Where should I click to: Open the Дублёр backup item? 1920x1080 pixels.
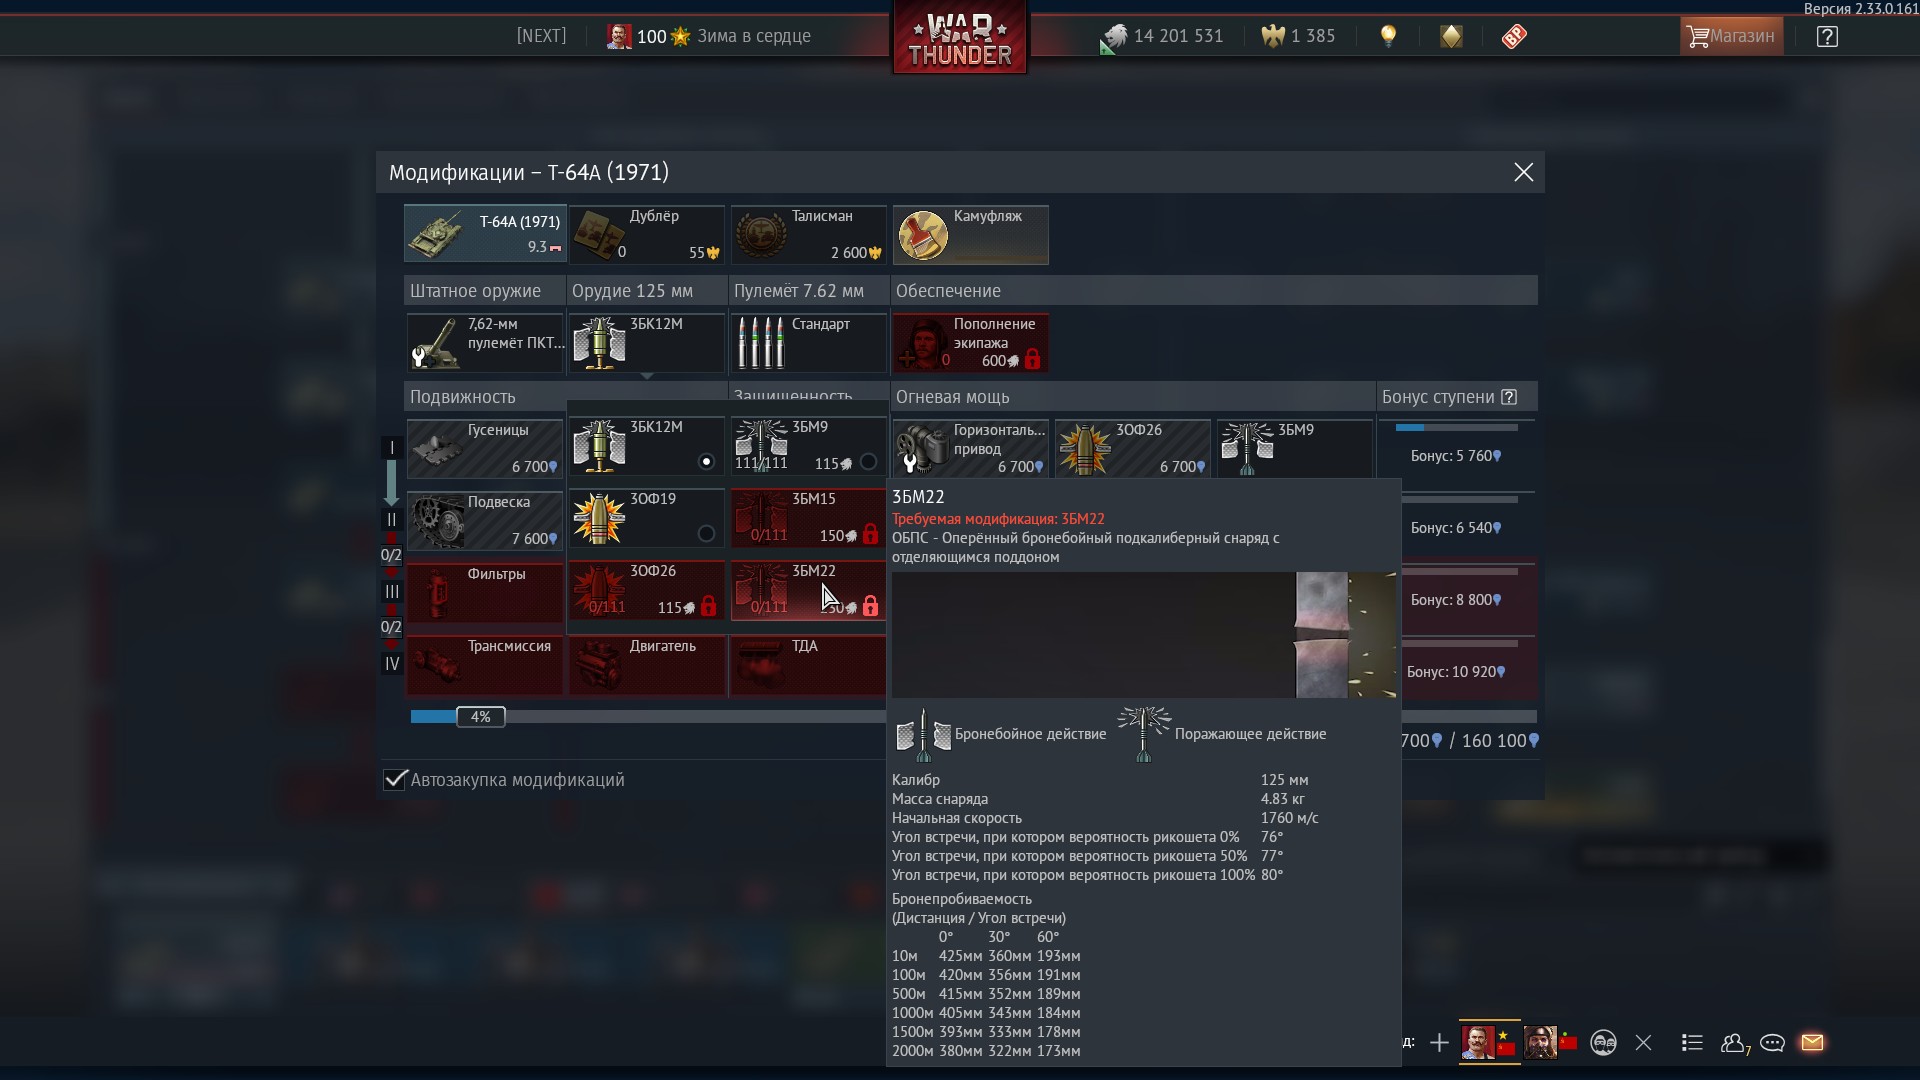(647, 234)
